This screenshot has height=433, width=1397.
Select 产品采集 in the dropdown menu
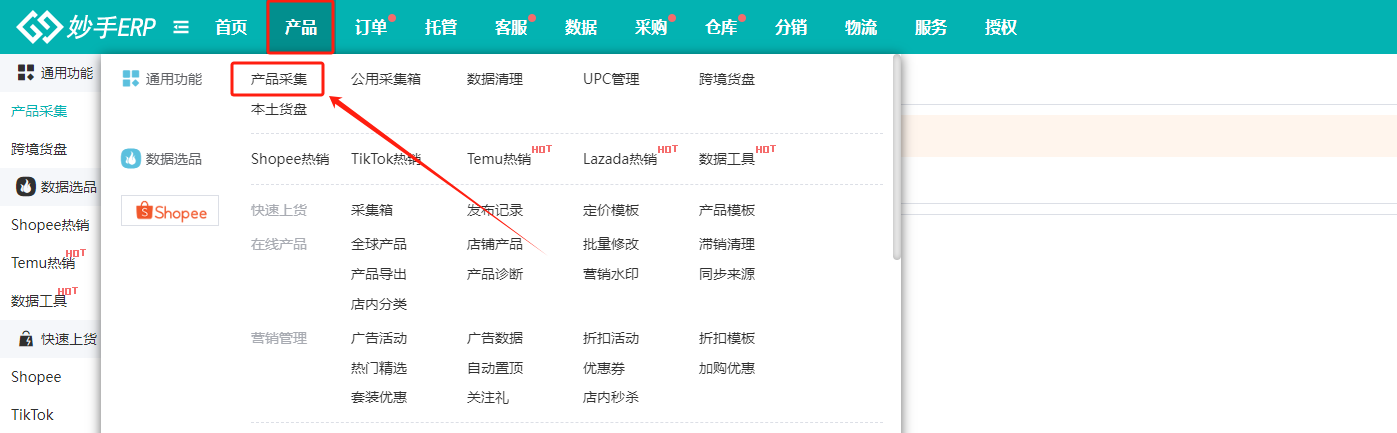click(279, 79)
